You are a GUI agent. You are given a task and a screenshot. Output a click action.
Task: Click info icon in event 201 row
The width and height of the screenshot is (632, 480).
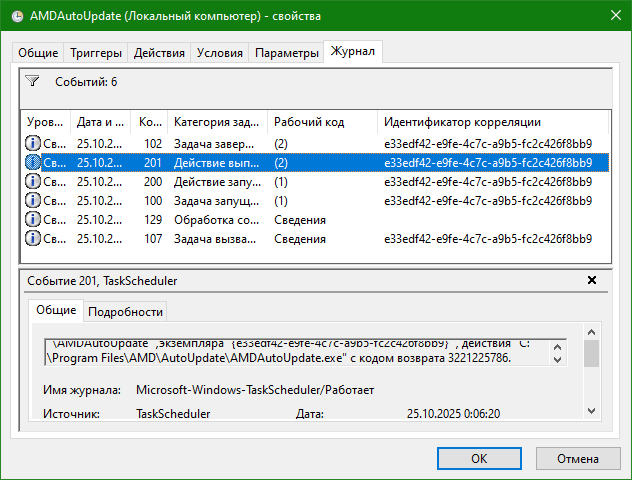point(33,162)
